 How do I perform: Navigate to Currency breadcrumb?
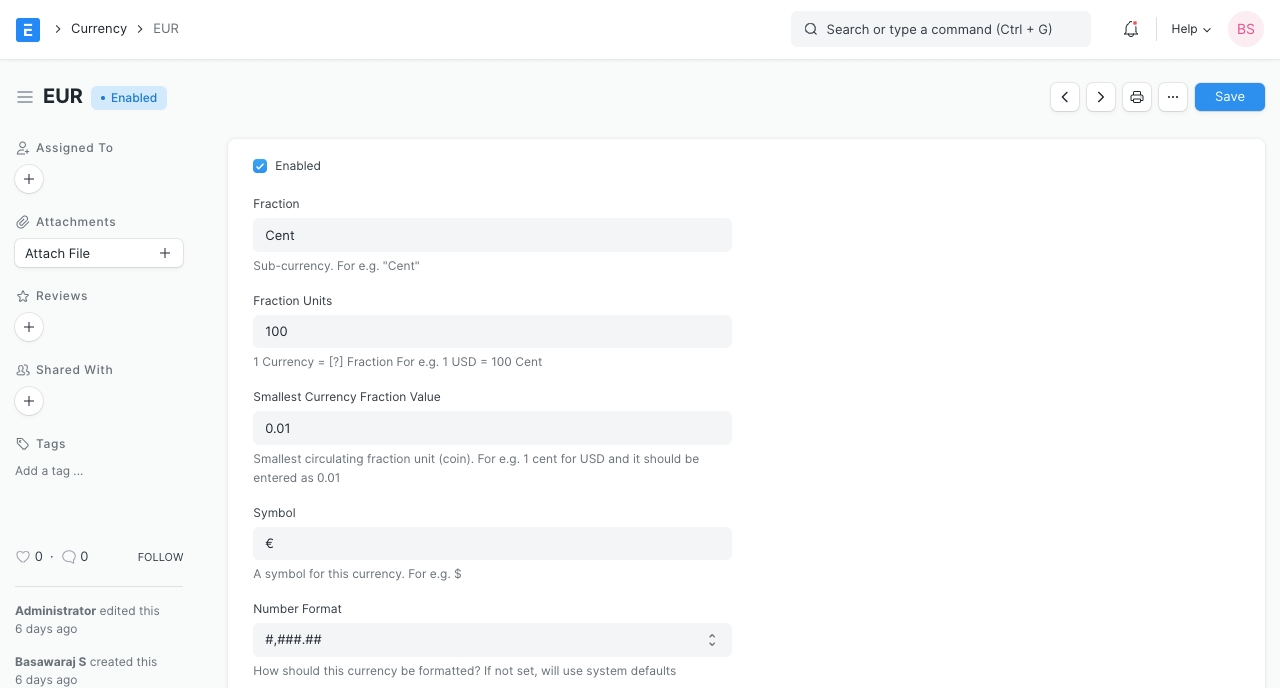pyautogui.click(x=99, y=29)
